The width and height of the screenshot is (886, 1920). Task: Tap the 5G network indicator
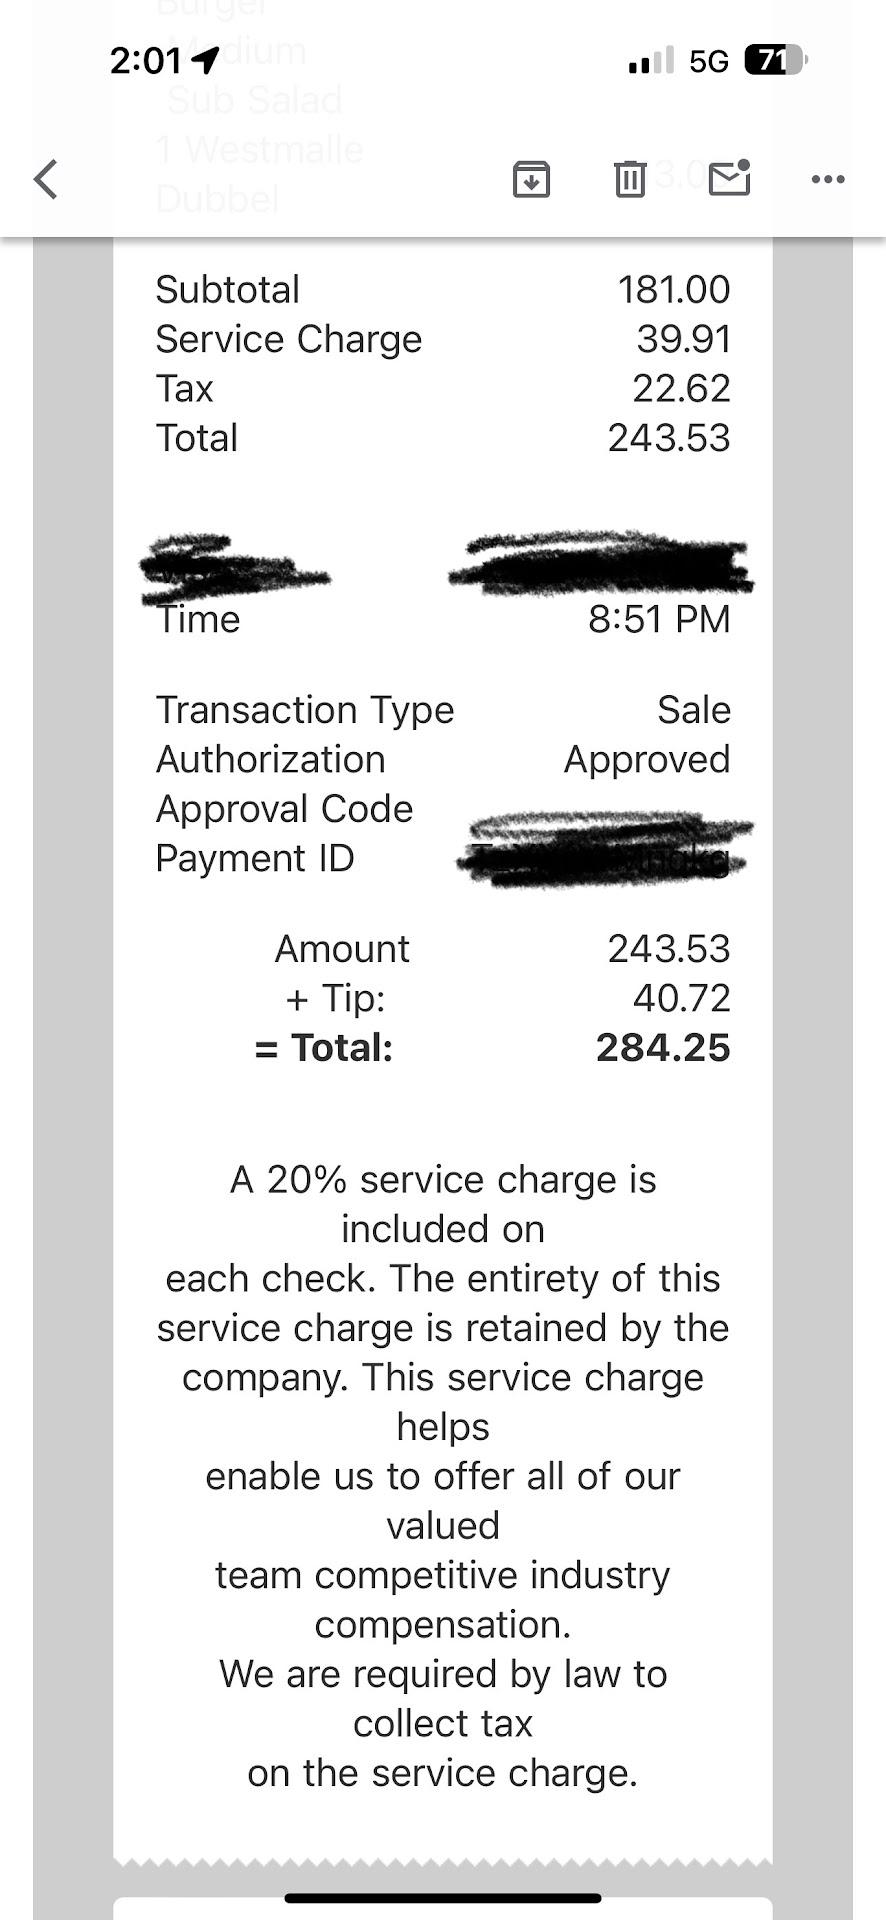point(709,61)
